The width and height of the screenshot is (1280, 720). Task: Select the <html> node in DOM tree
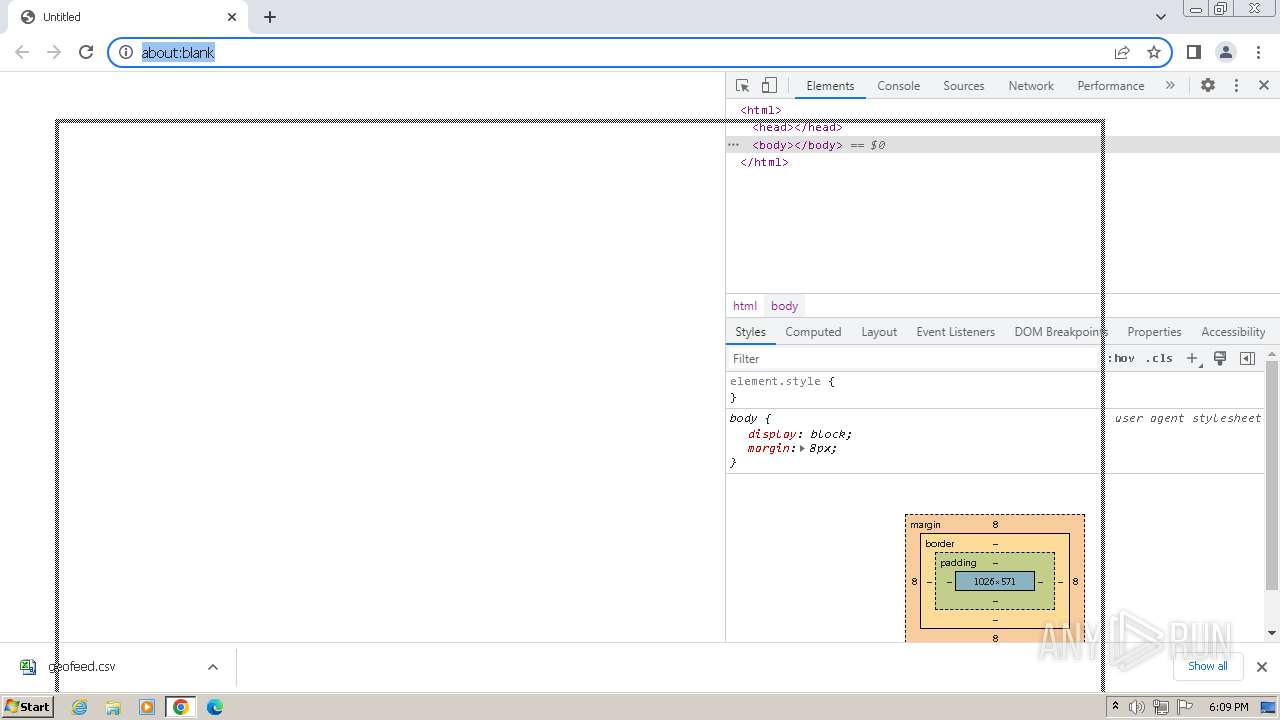(x=761, y=110)
